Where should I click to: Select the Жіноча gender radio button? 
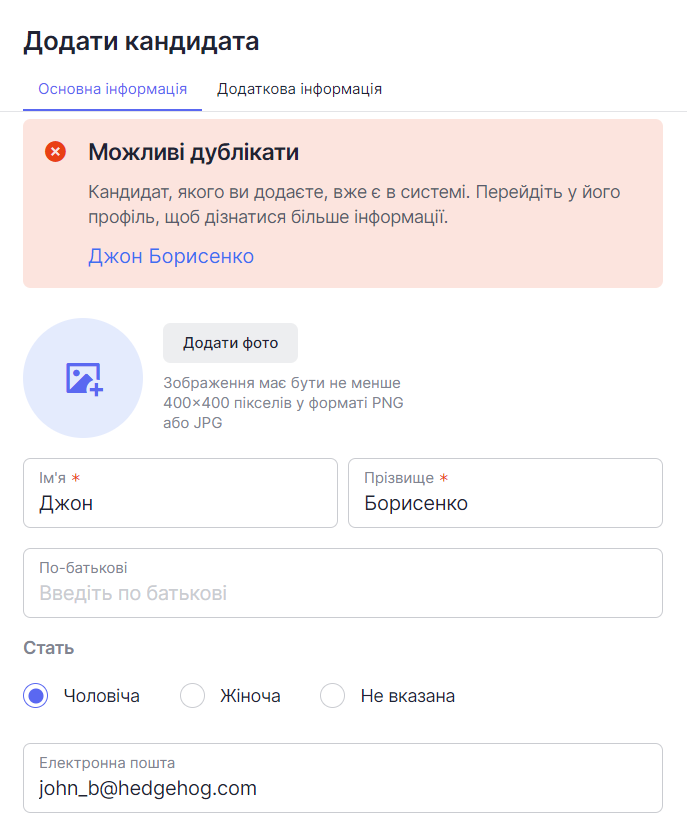tap(192, 696)
